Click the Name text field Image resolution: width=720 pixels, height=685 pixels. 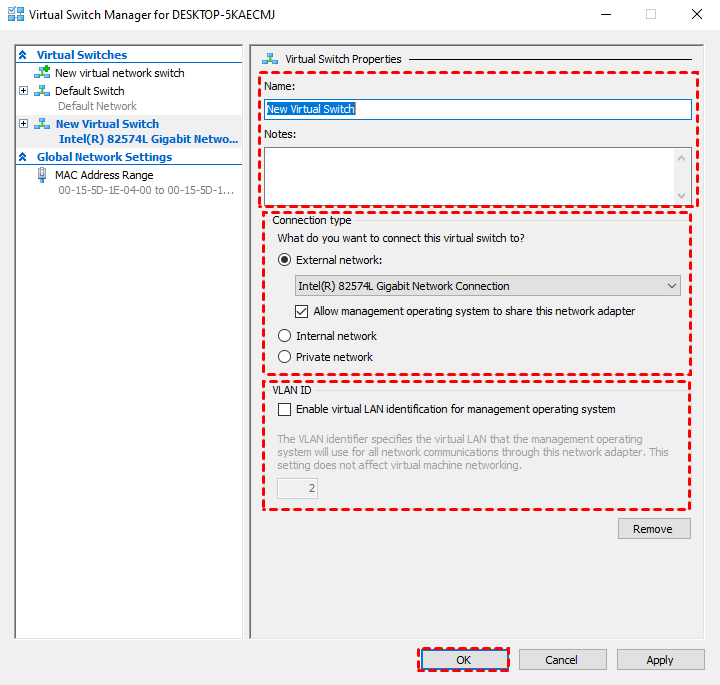tap(478, 109)
